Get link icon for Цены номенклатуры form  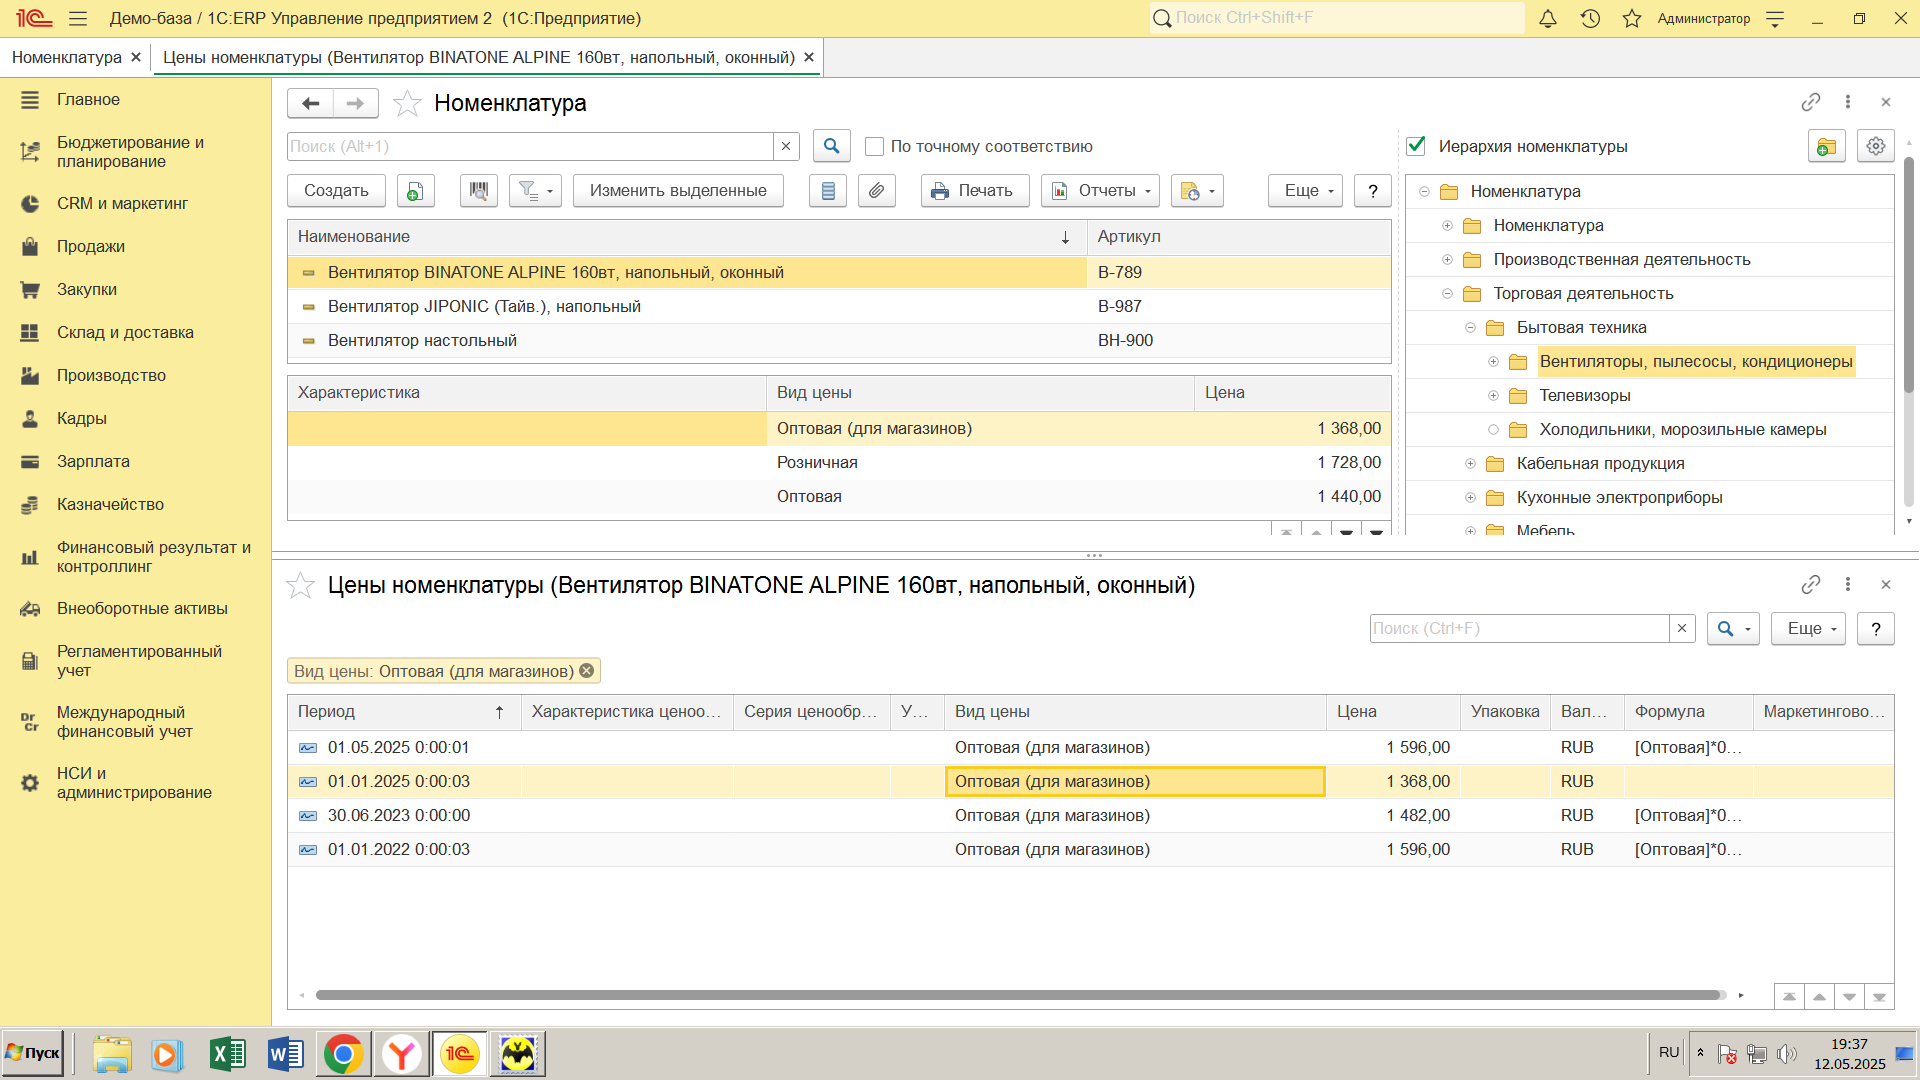click(1811, 584)
